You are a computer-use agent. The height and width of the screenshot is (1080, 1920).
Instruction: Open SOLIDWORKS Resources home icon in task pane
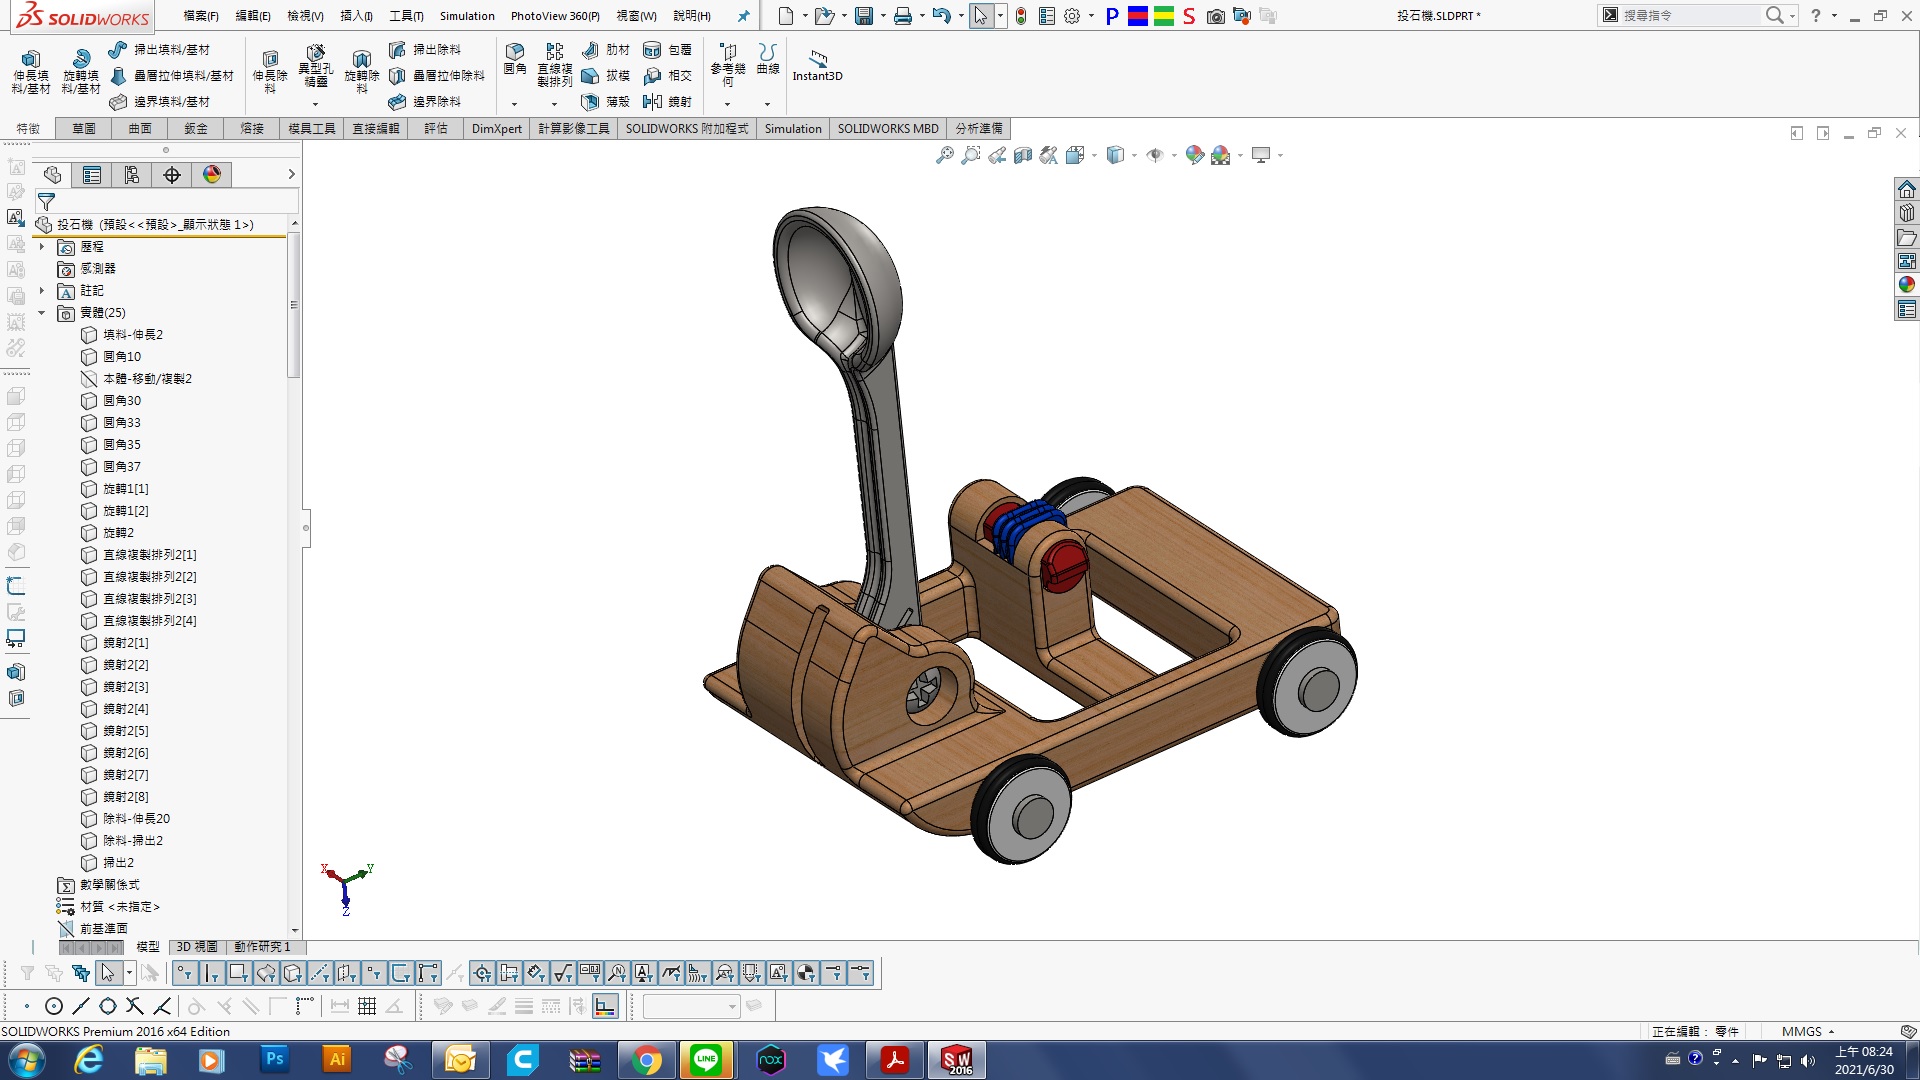click(x=1907, y=189)
